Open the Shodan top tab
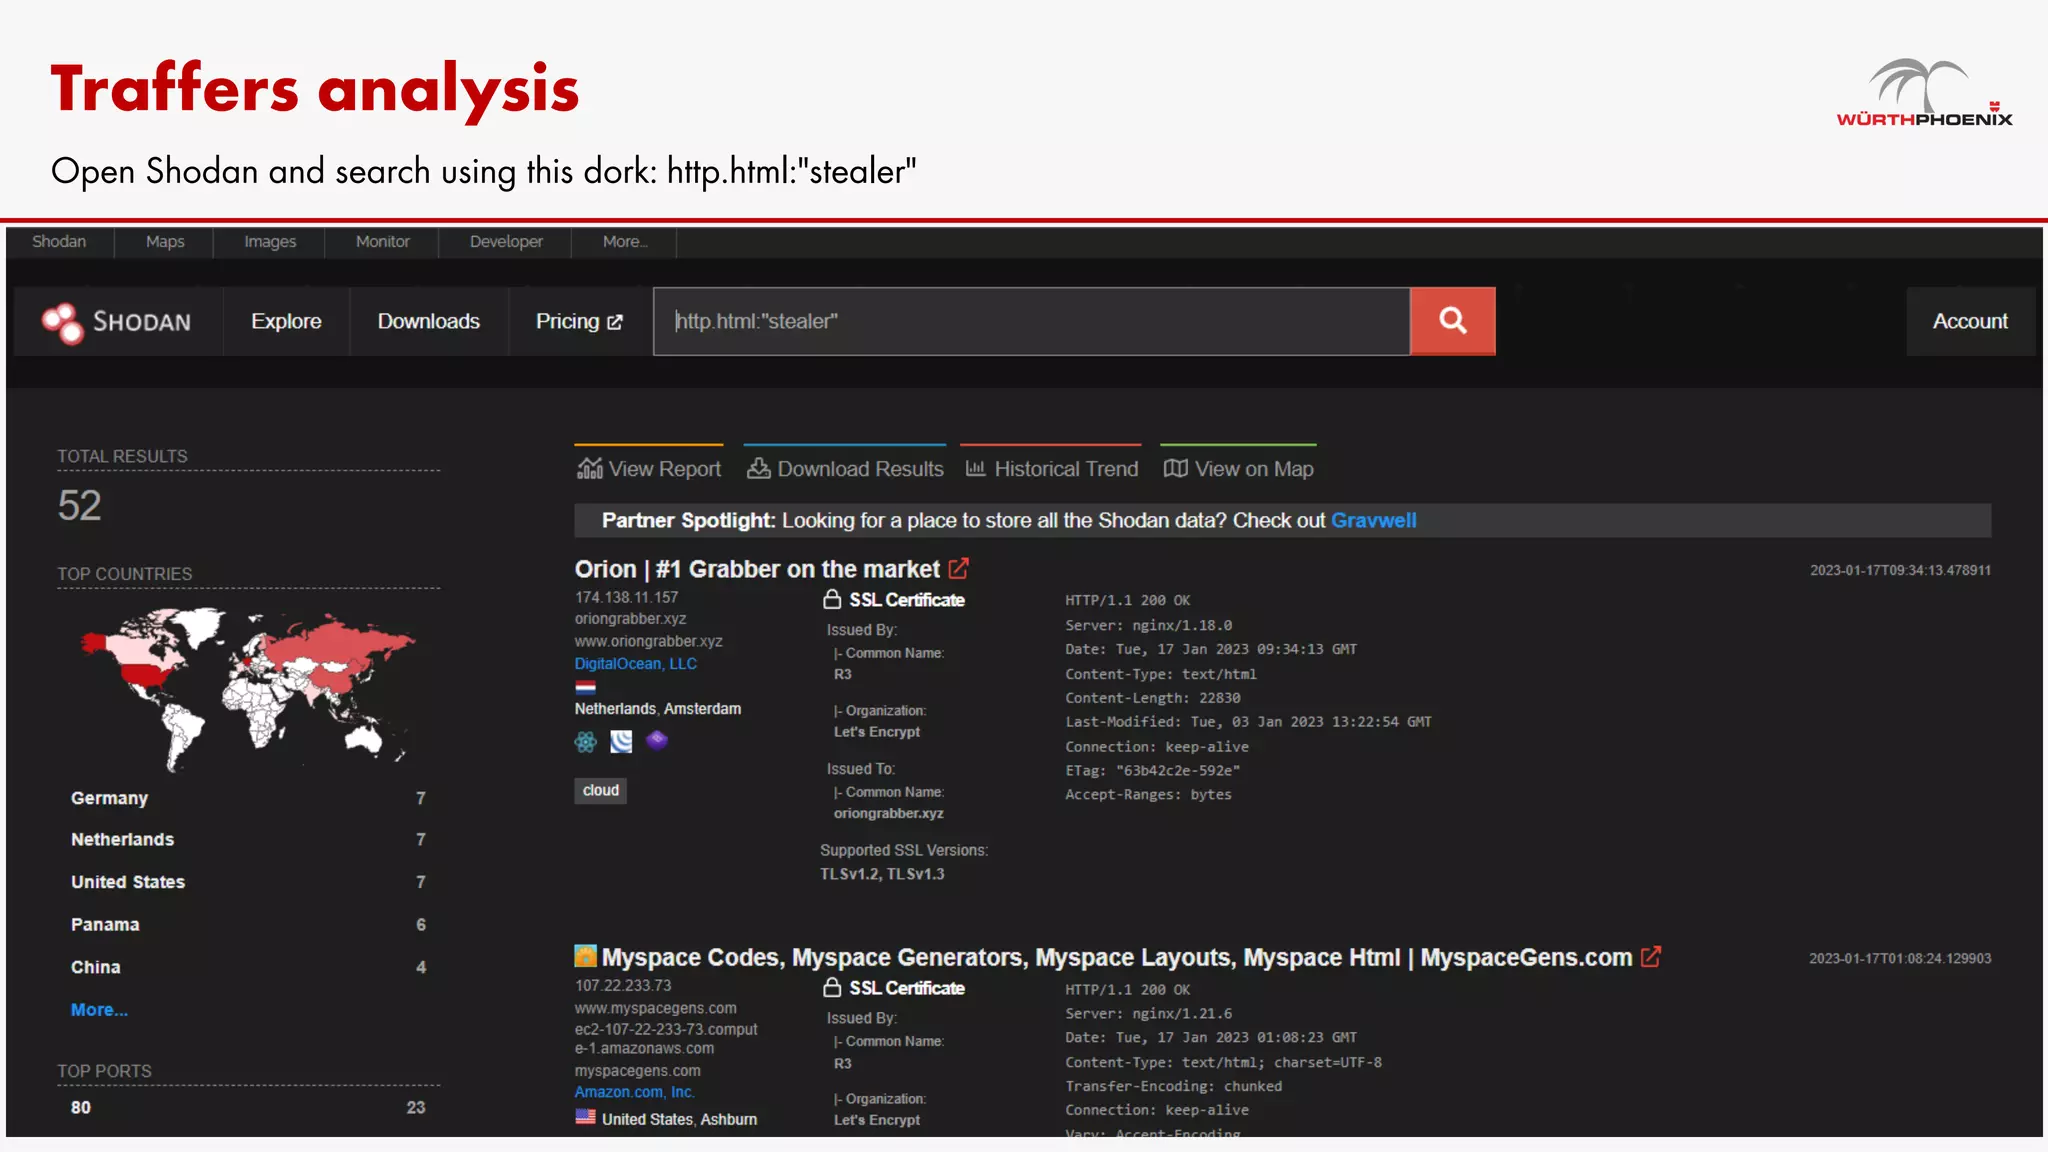Image resolution: width=2048 pixels, height=1152 pixels. point(59,242)
